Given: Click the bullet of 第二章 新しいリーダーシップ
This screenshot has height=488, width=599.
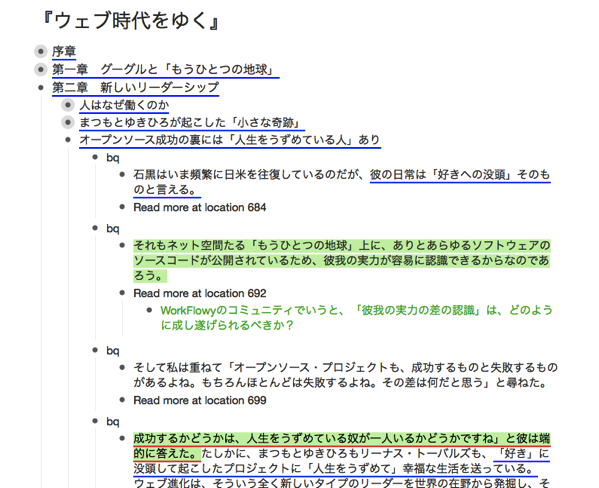Looking at the screenshot, I should pos(40,88).
